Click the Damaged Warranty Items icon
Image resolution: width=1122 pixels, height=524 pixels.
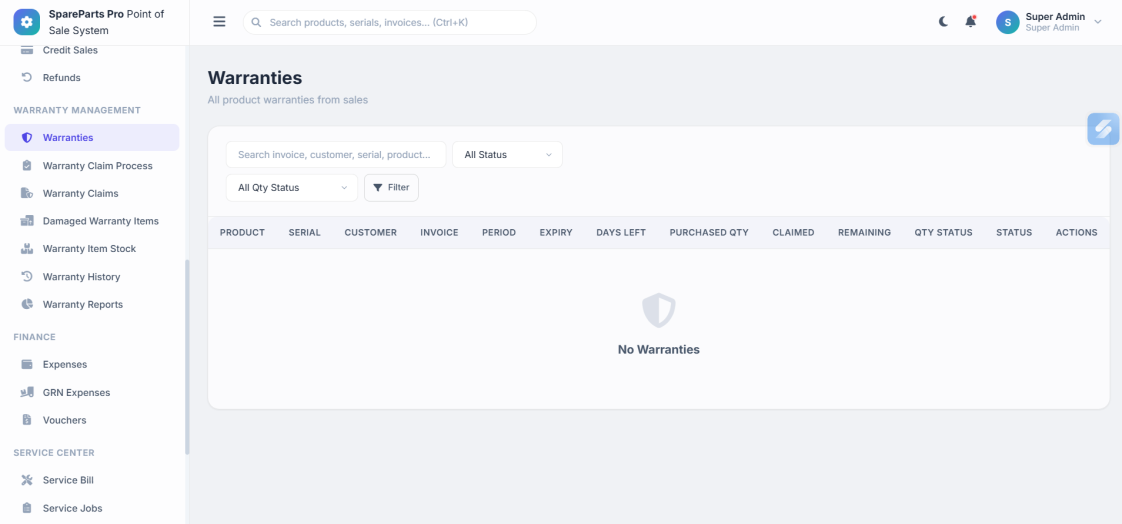point(27,221)
